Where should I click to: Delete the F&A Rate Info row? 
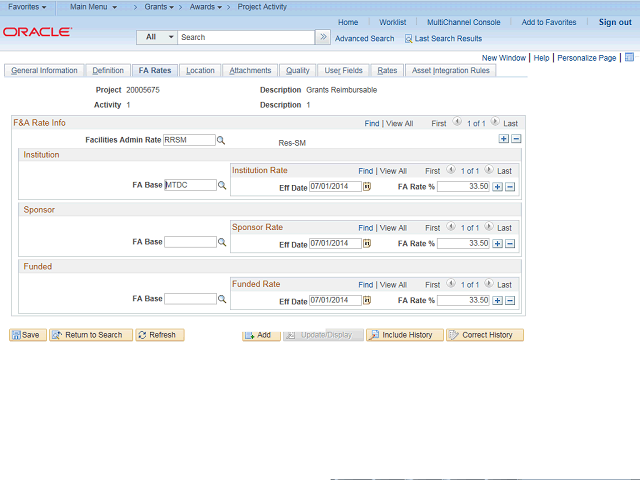(x=516, y=139)
